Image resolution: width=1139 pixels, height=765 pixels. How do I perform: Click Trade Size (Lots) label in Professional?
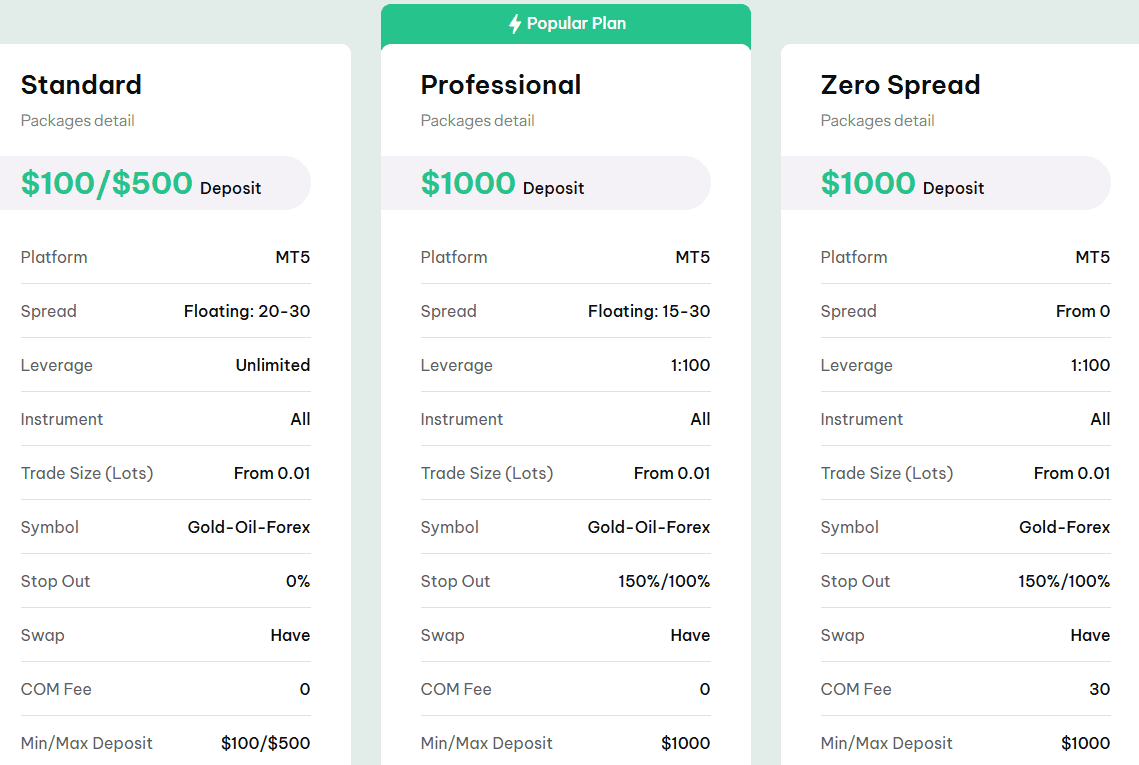point(486,473)
